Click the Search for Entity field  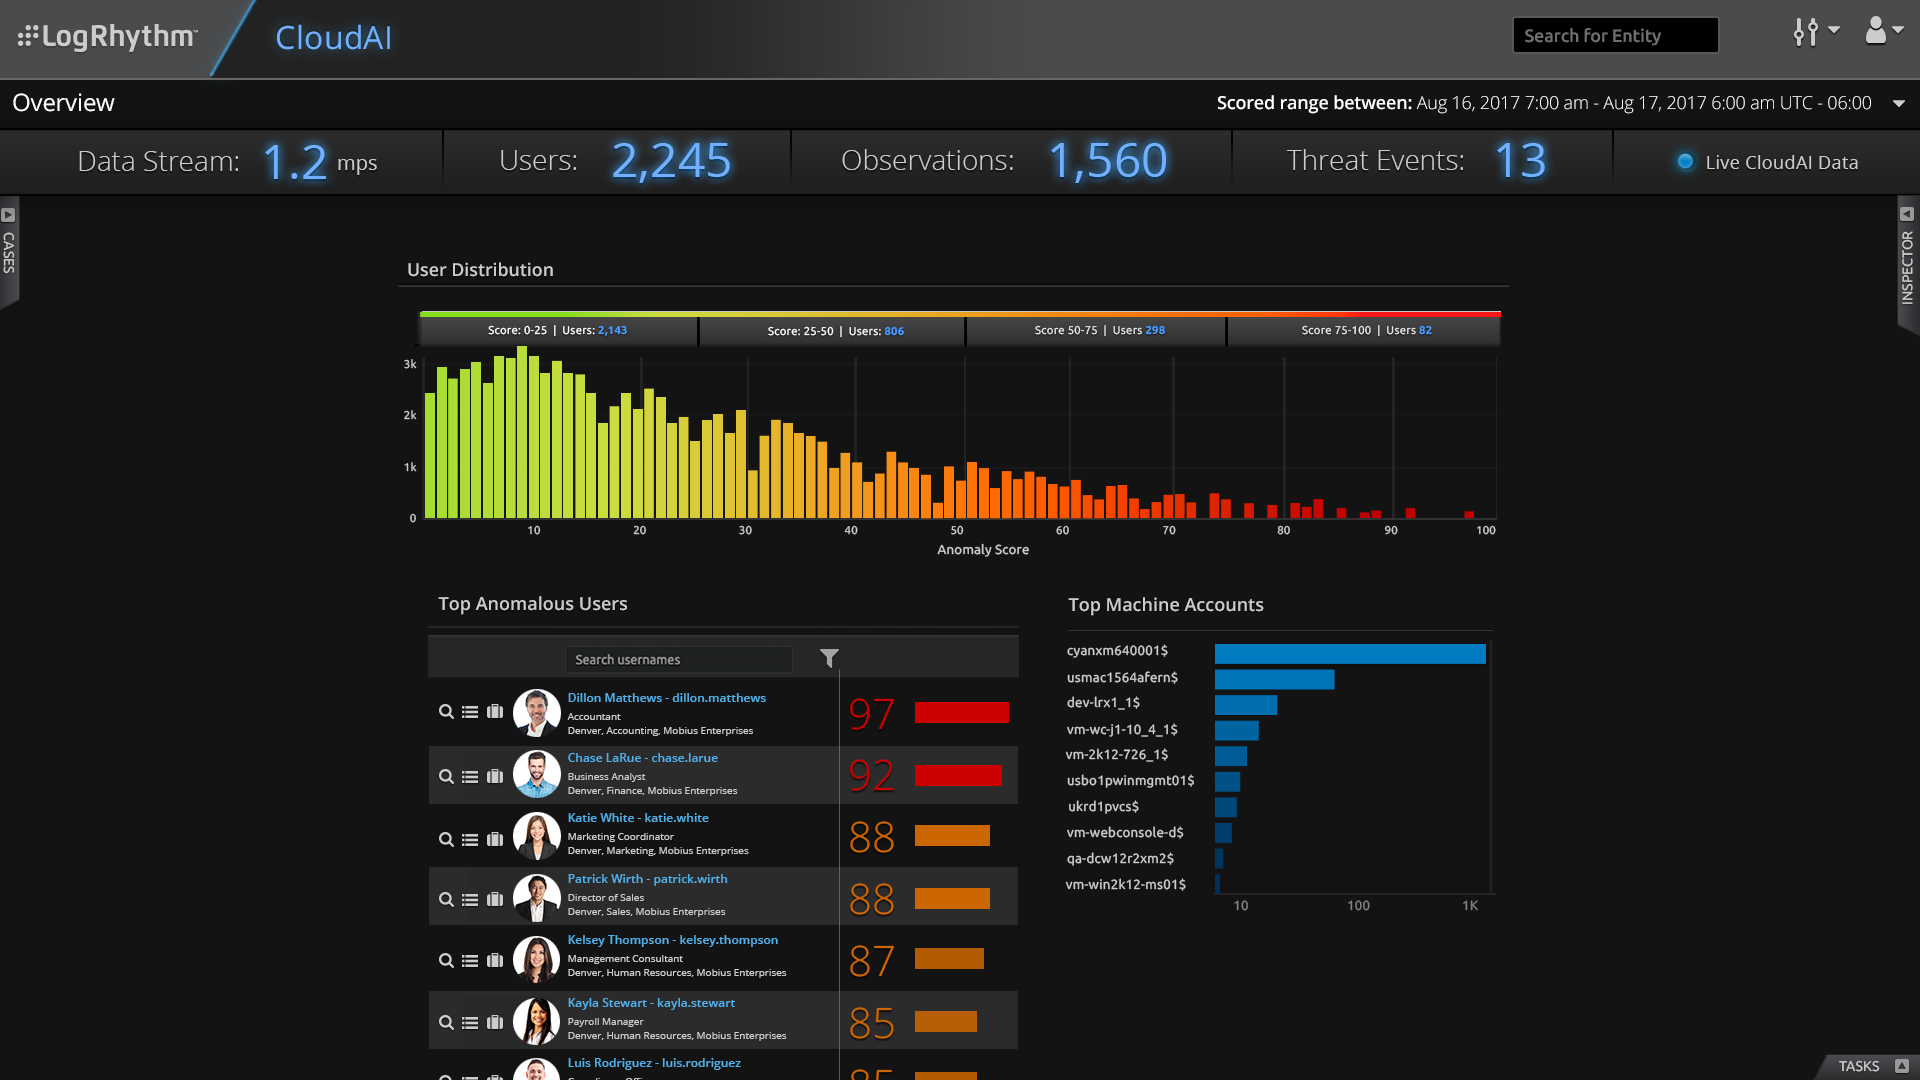pyautogui.click(x=1614, y=36)
